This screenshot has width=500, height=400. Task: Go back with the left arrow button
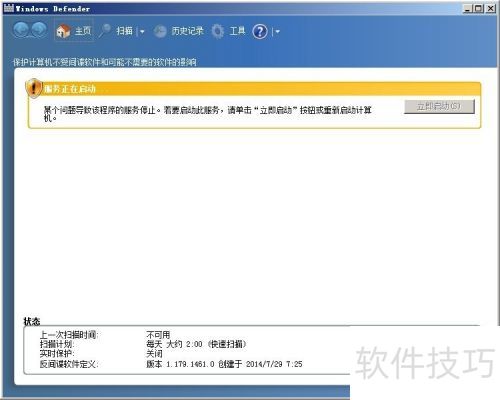[21, 30]
